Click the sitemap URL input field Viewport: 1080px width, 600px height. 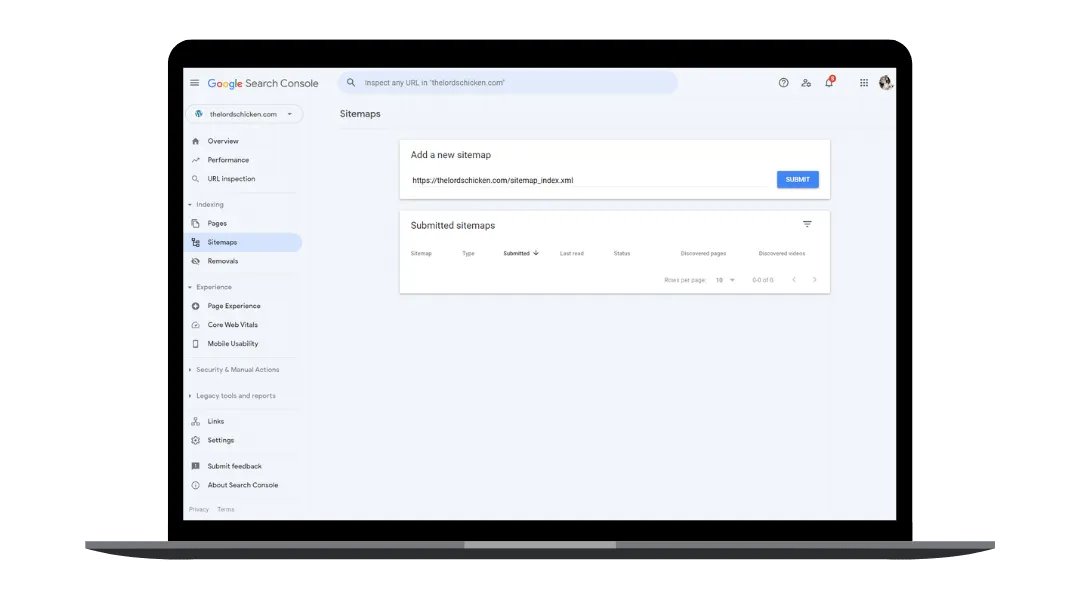[x=590, y=180]
